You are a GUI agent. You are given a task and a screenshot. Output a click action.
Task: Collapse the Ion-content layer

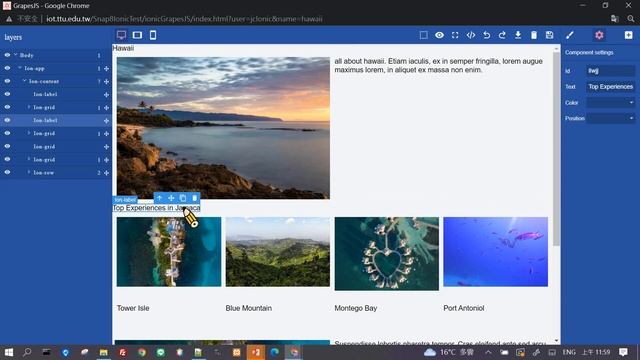[24, 81]
